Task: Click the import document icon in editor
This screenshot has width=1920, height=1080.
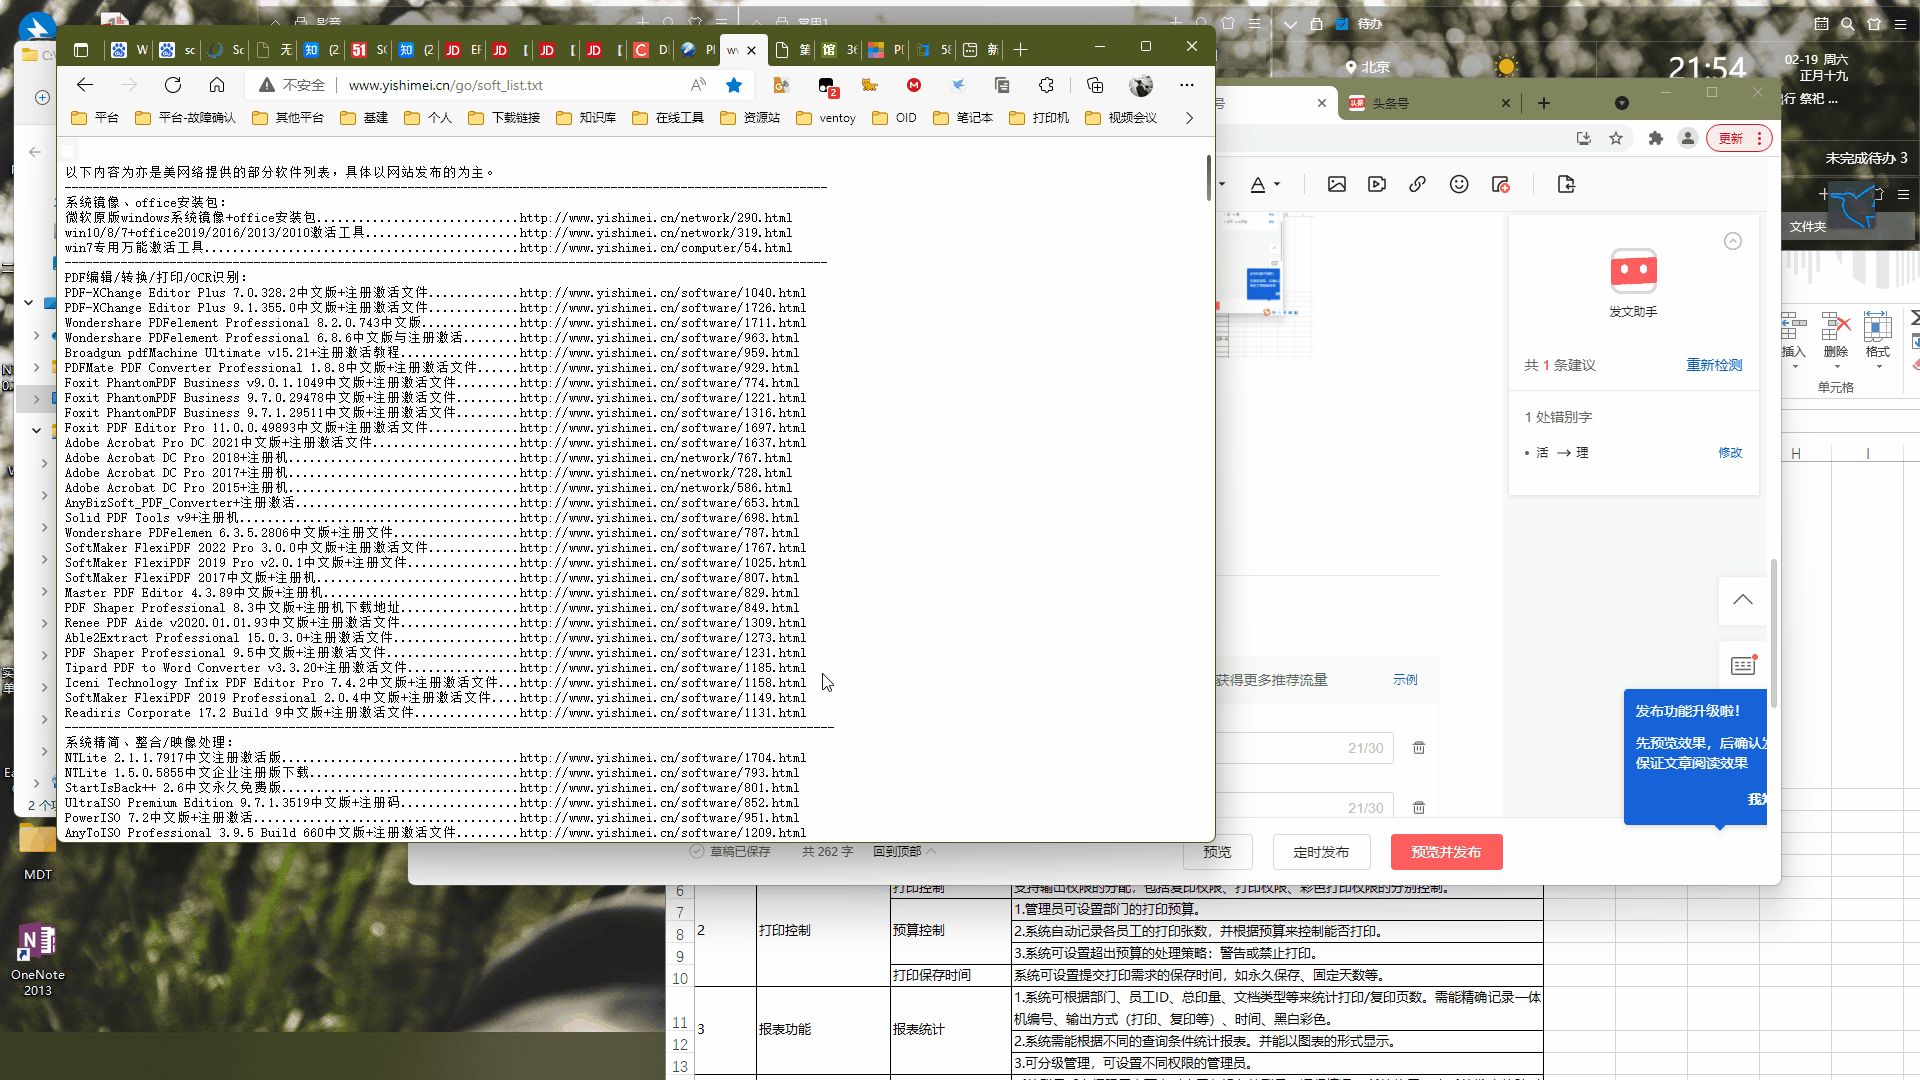Action: [1566, 184]
